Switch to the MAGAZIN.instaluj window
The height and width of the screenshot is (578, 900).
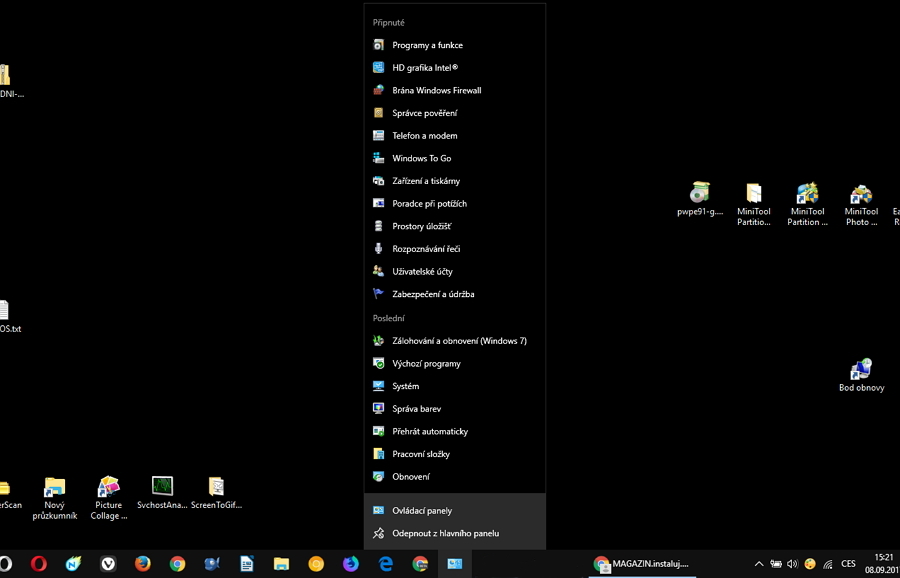pos(645,563)
